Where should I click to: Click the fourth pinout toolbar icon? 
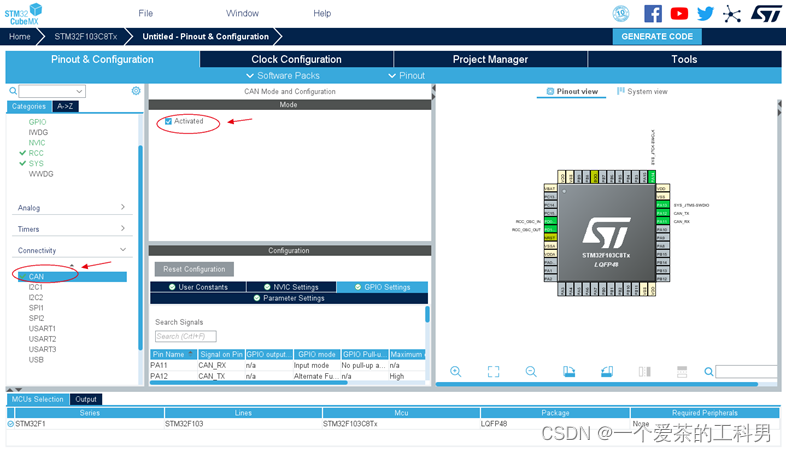pos(569,371)
